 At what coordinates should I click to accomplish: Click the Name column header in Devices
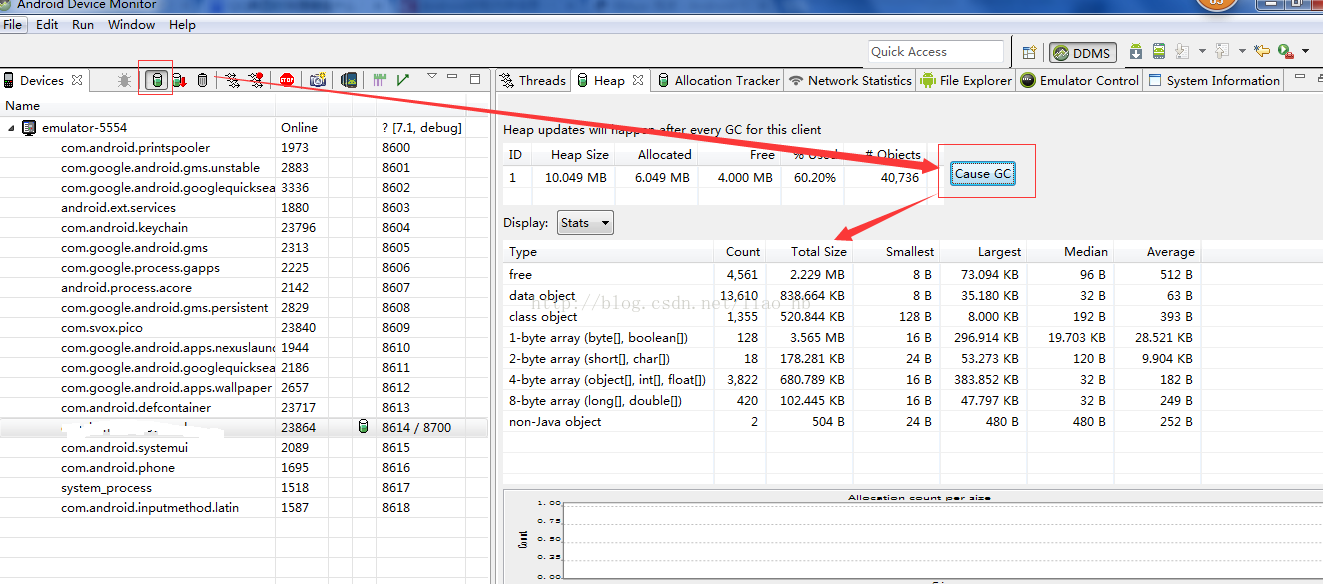(138, 105)
